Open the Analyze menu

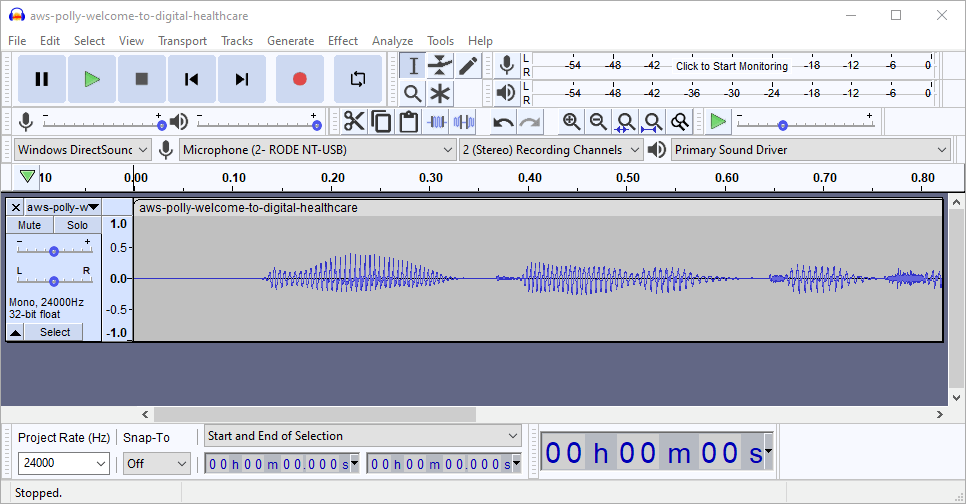click(392, 41)
